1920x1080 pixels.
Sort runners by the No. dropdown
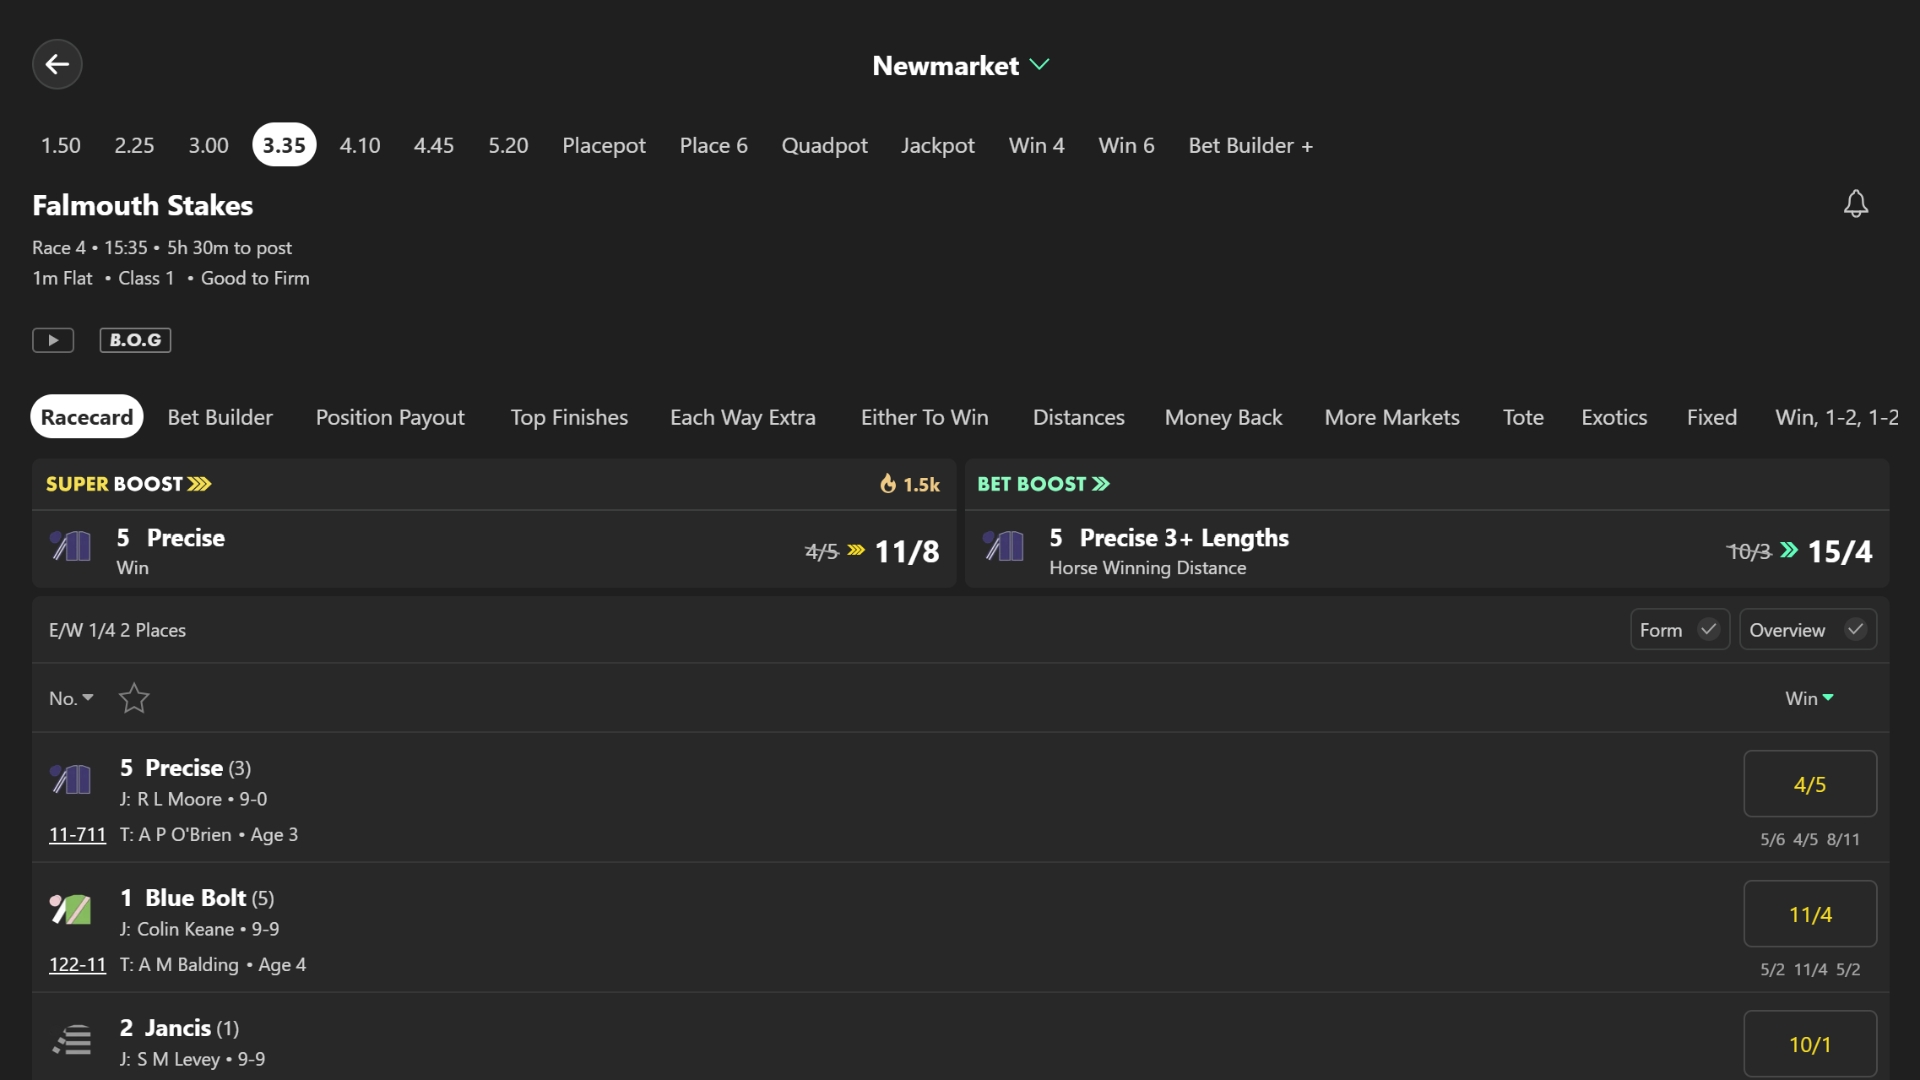pos(71,698)
